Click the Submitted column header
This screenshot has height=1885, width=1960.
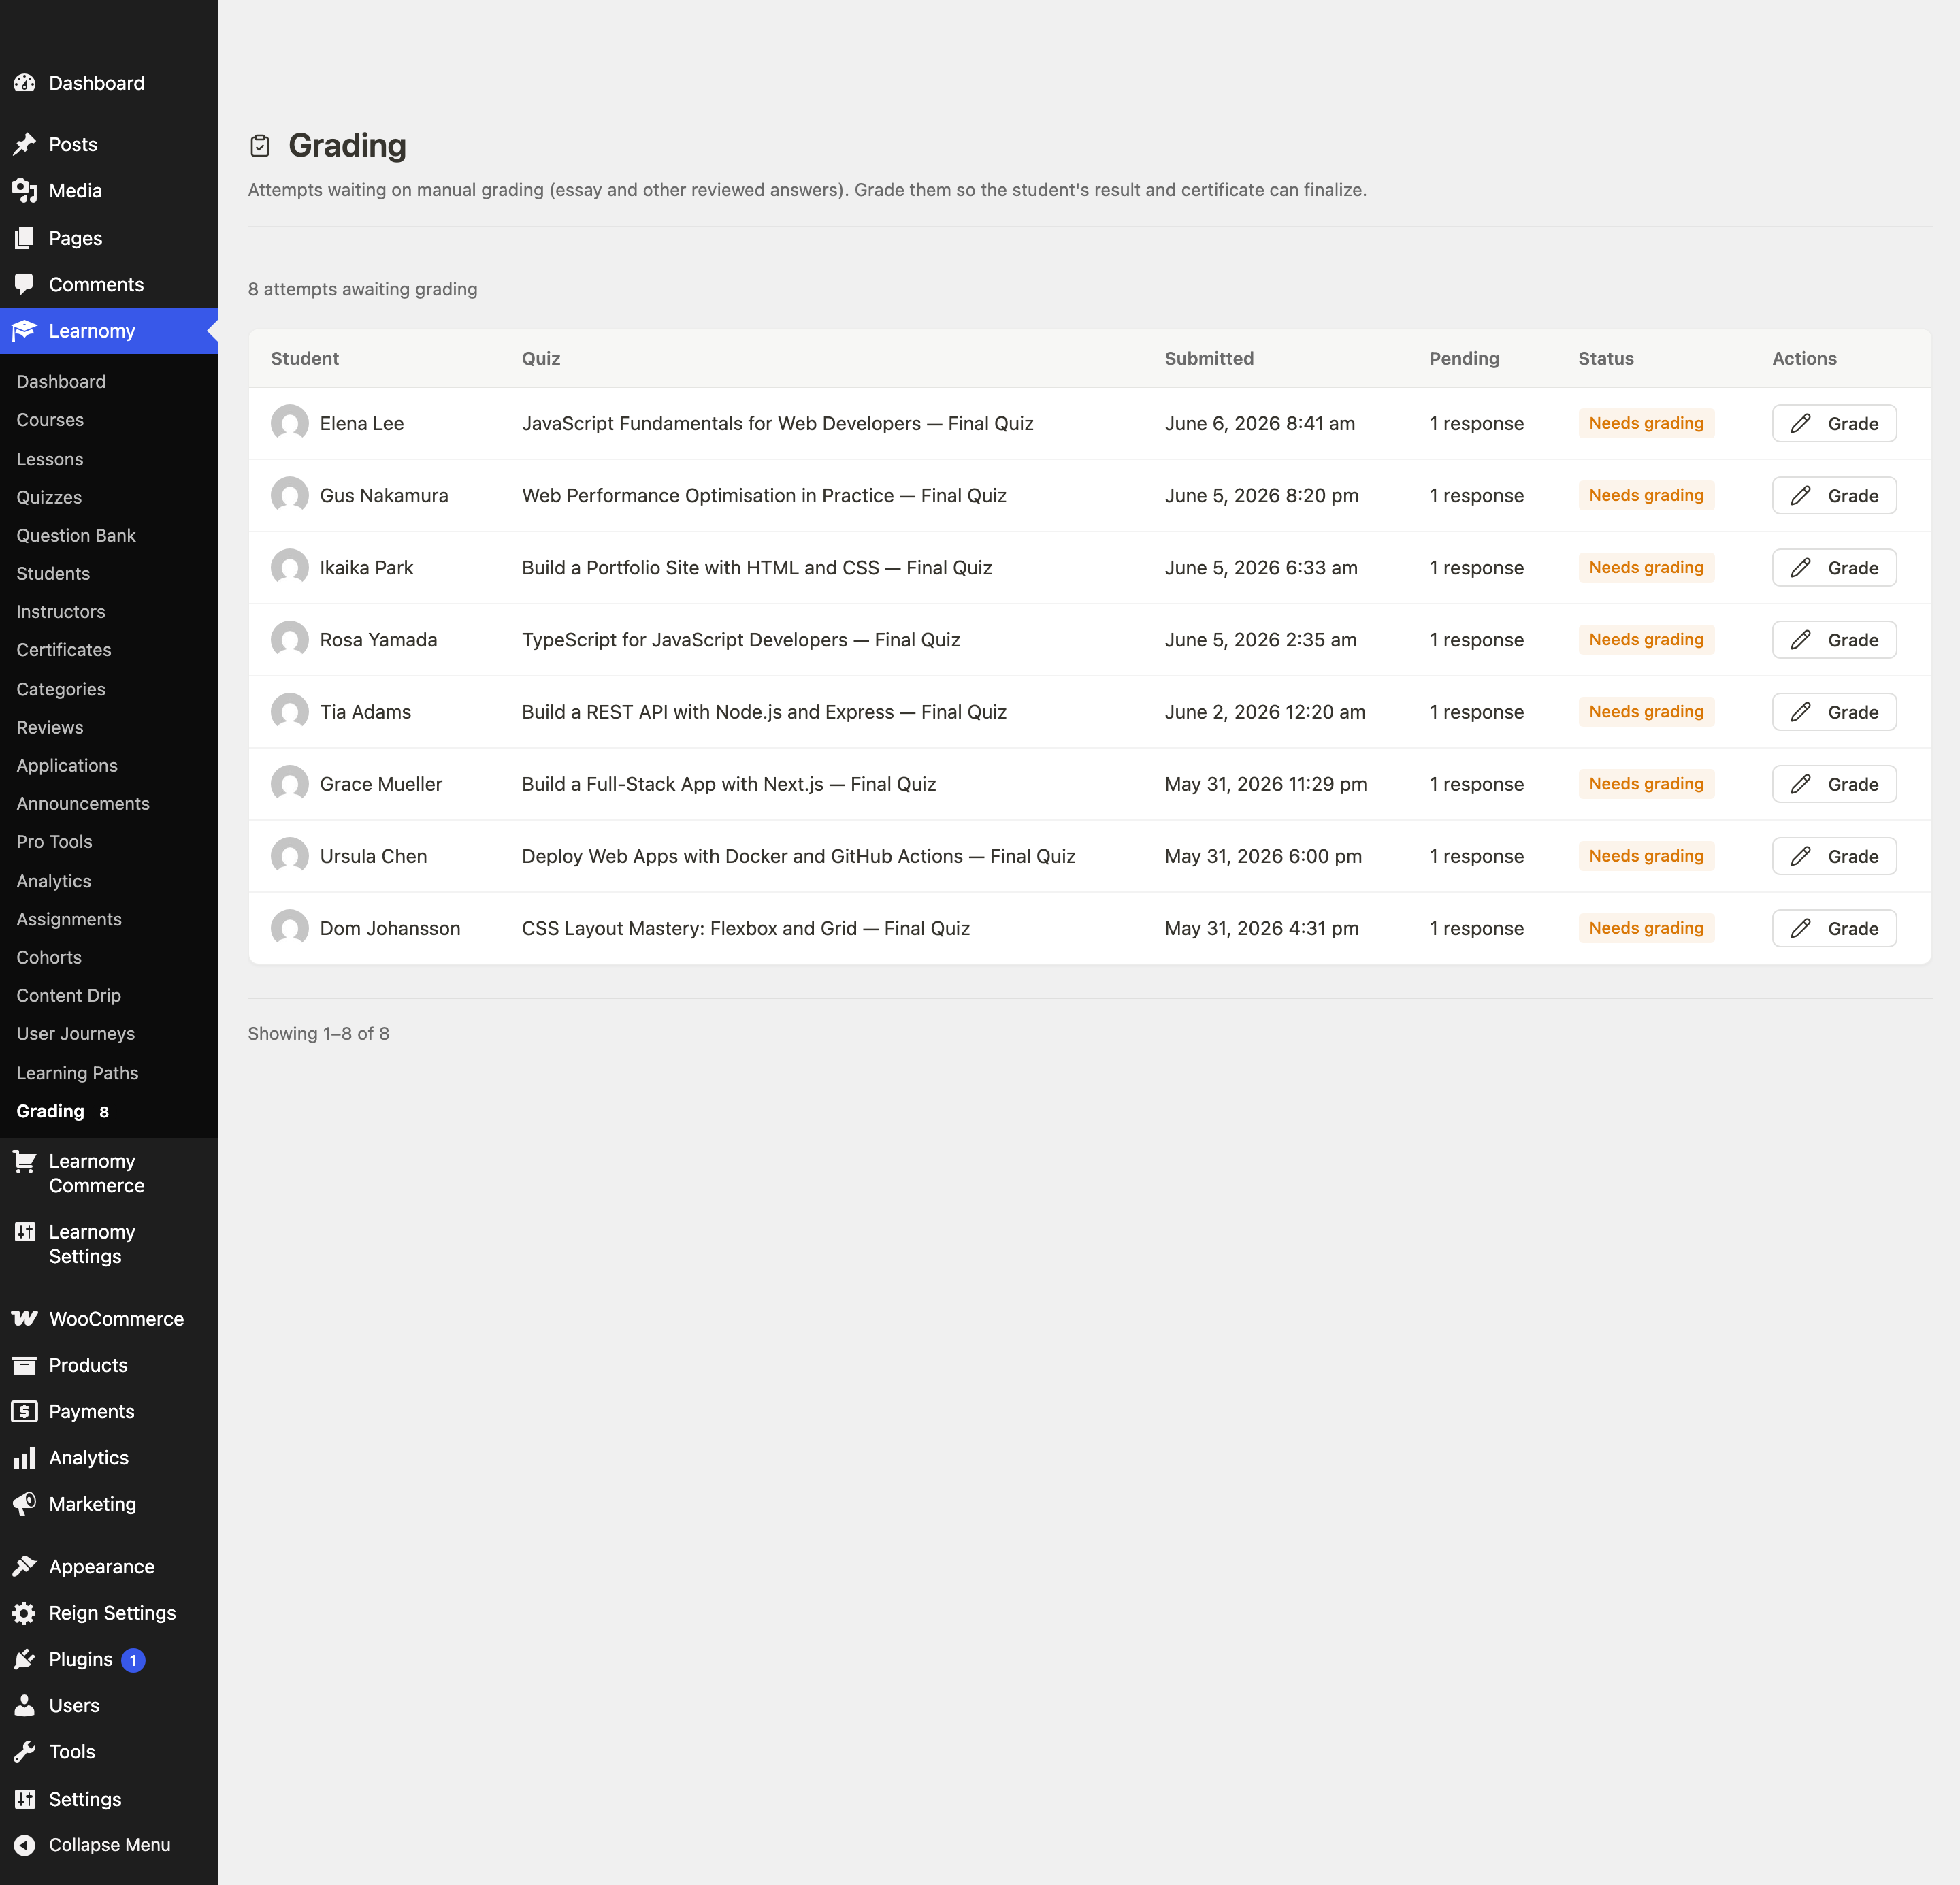point(1209,358)
